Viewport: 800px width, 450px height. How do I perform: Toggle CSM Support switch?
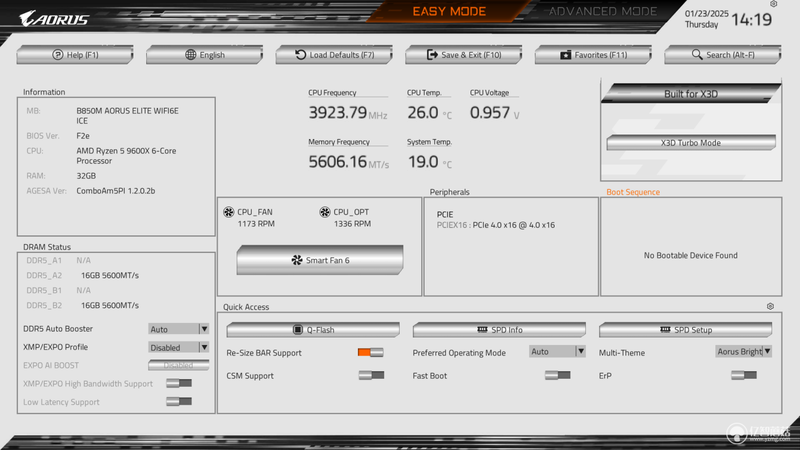tap(371, 376)
